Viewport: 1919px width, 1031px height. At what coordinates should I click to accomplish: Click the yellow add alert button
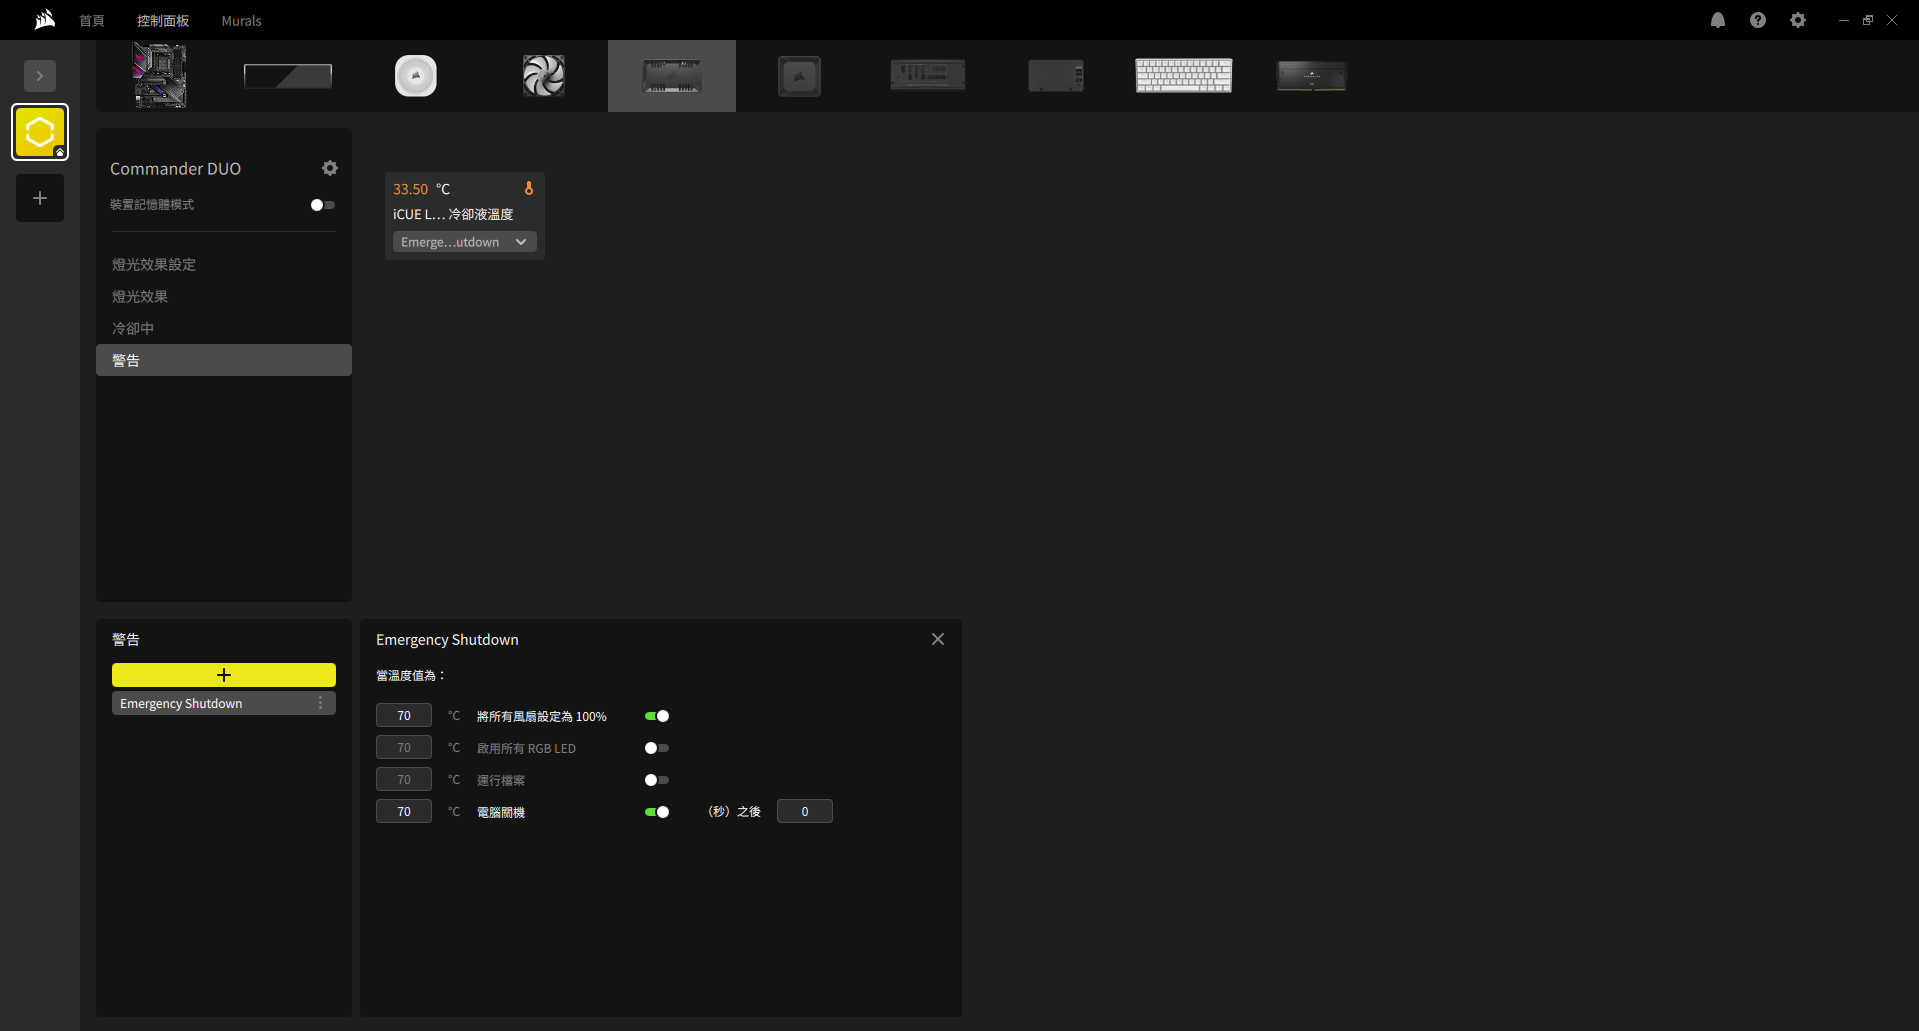pyautogui.click(x=223, y=675)
